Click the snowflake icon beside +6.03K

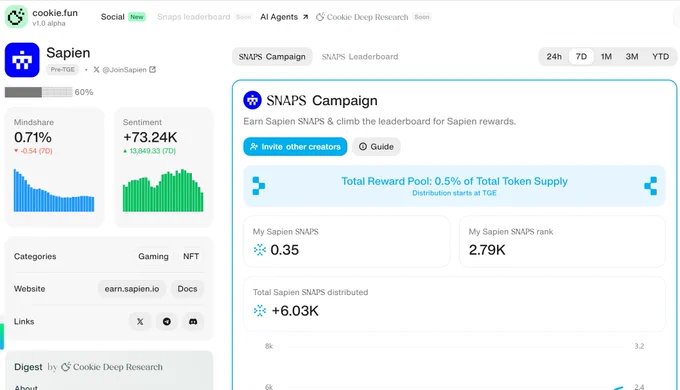[259, 311]
